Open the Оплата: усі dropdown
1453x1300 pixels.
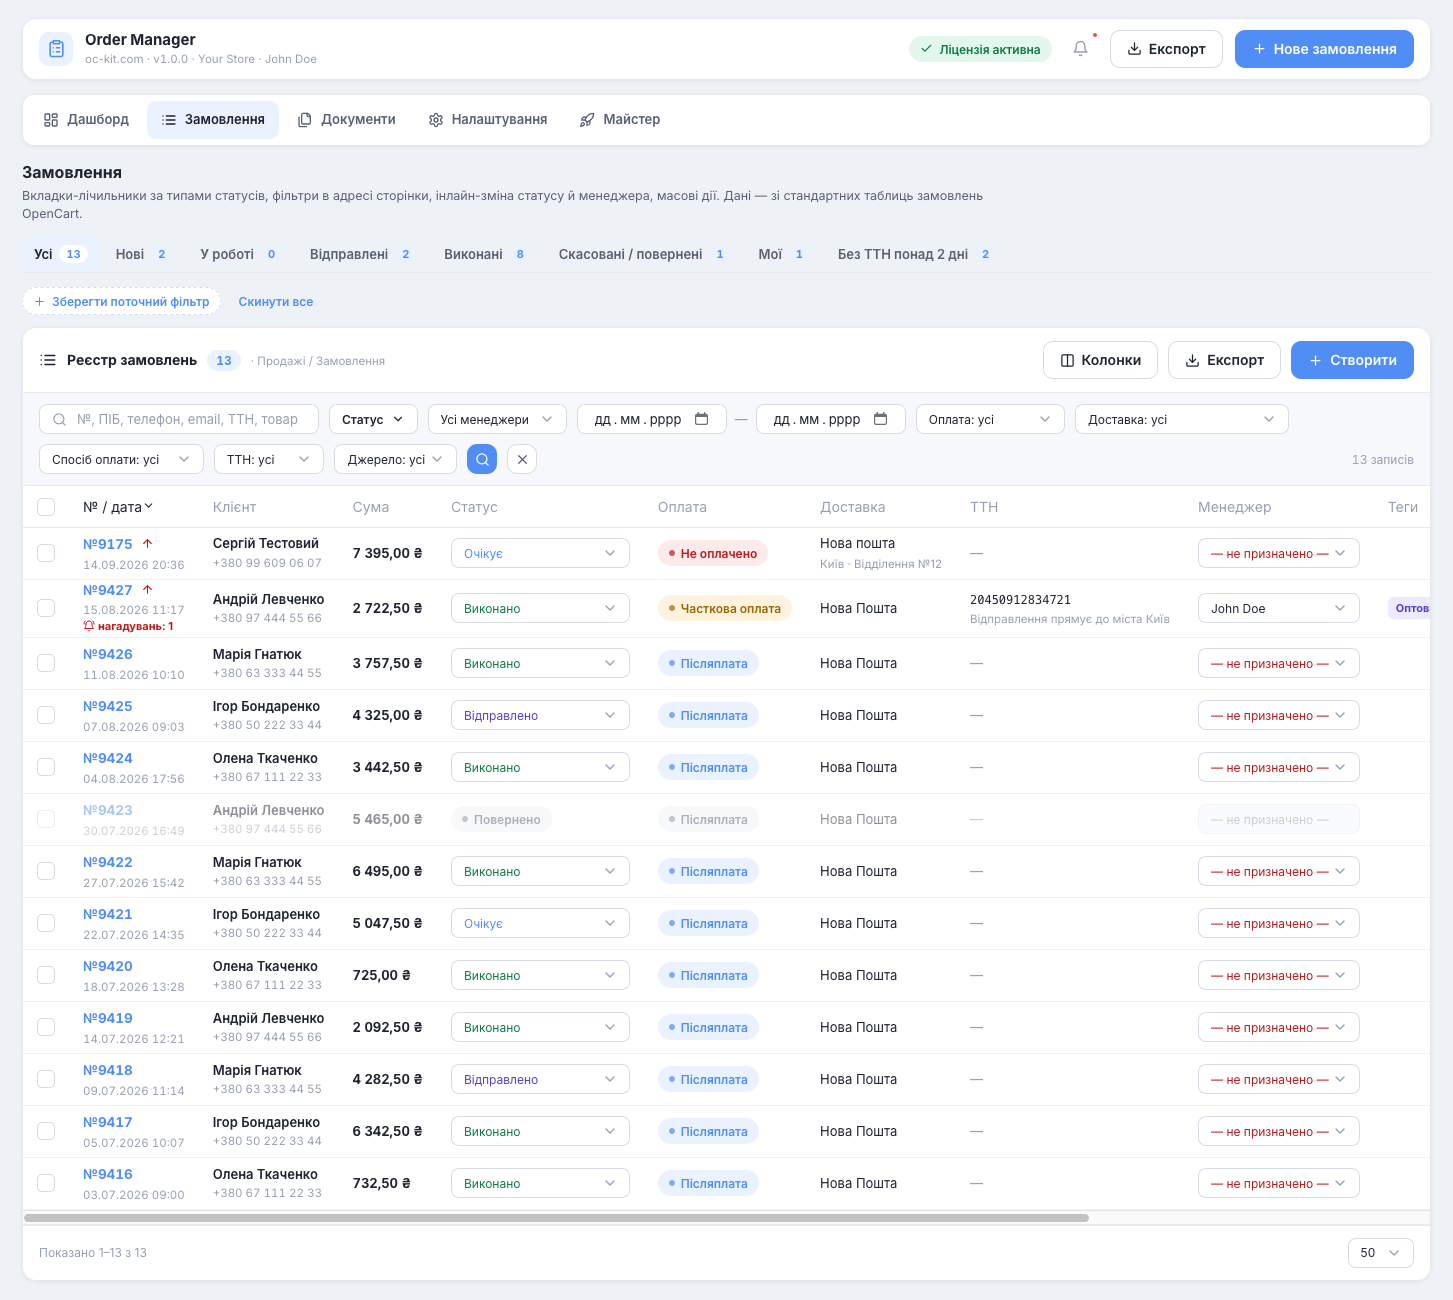(990, 419)
